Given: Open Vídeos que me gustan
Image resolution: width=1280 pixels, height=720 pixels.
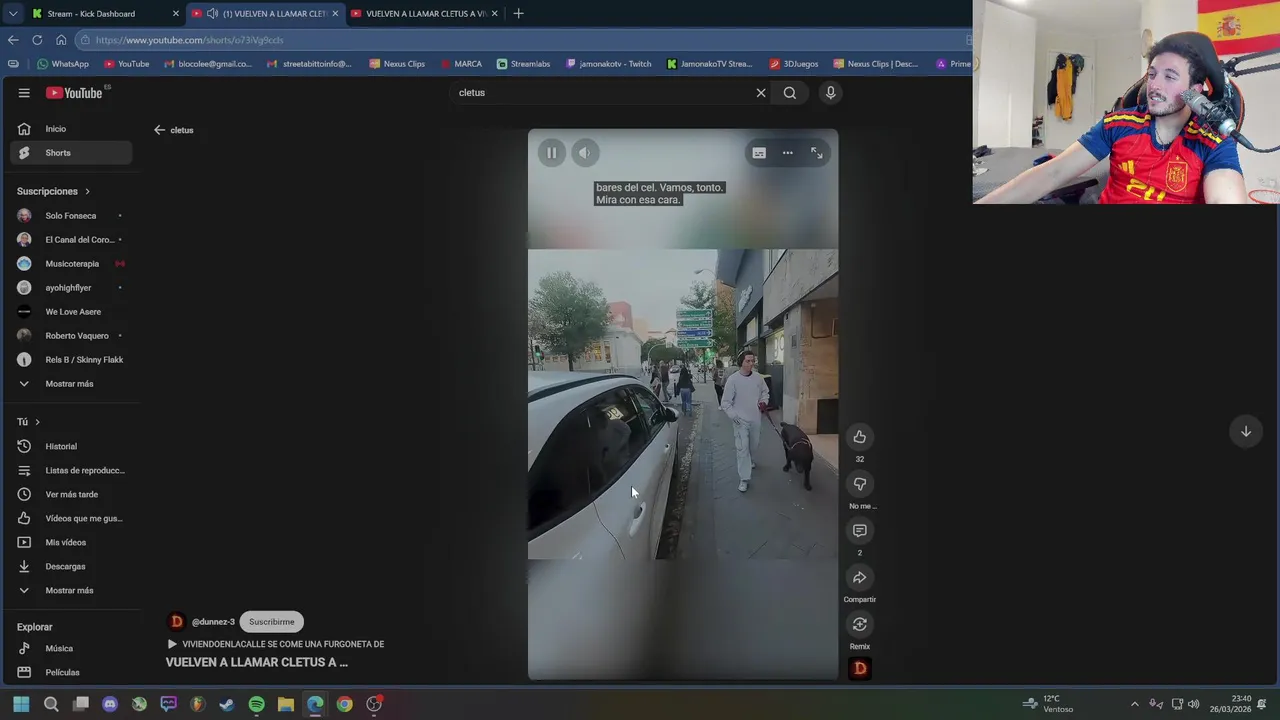Looking at the screenshot, I should [70, 519].
